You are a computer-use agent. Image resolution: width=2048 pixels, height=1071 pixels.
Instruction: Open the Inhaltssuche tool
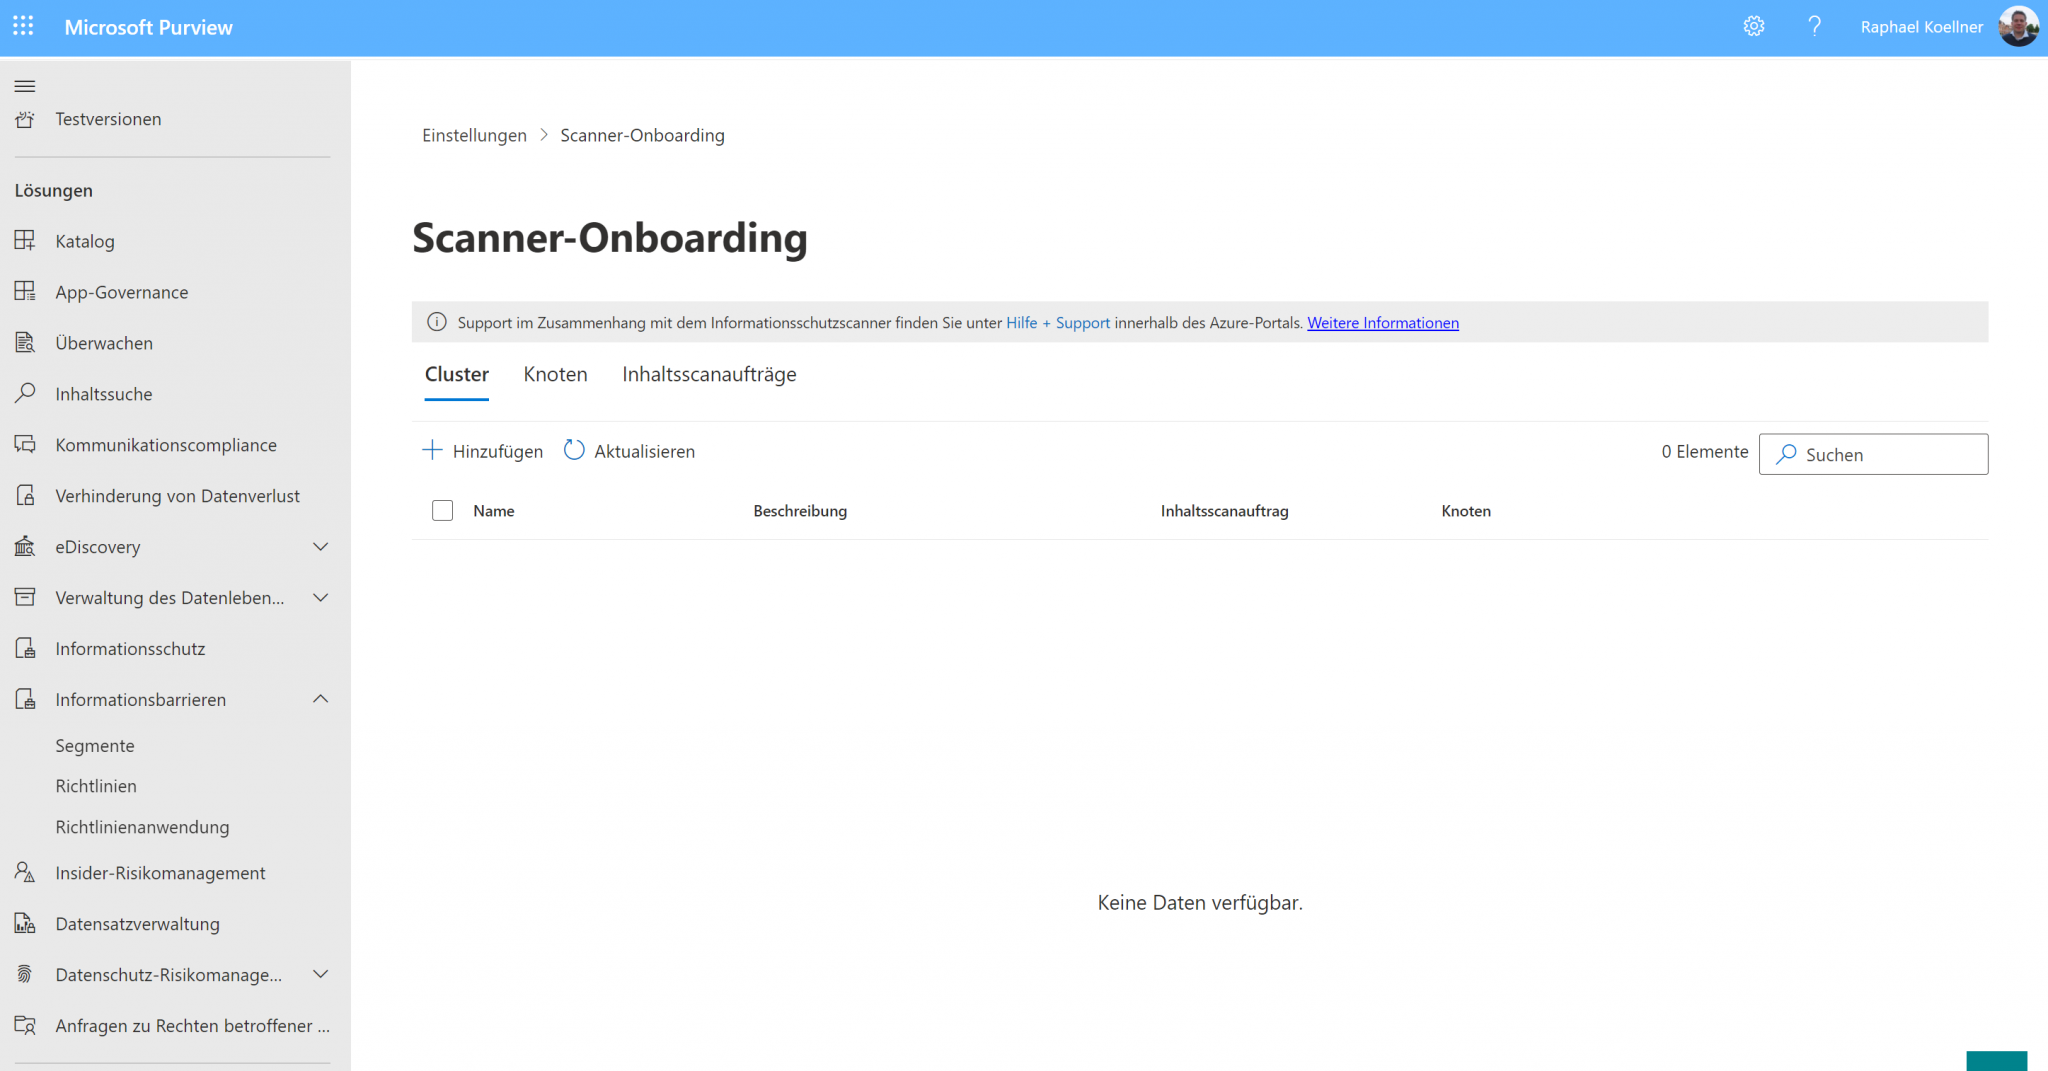[103, 393]
